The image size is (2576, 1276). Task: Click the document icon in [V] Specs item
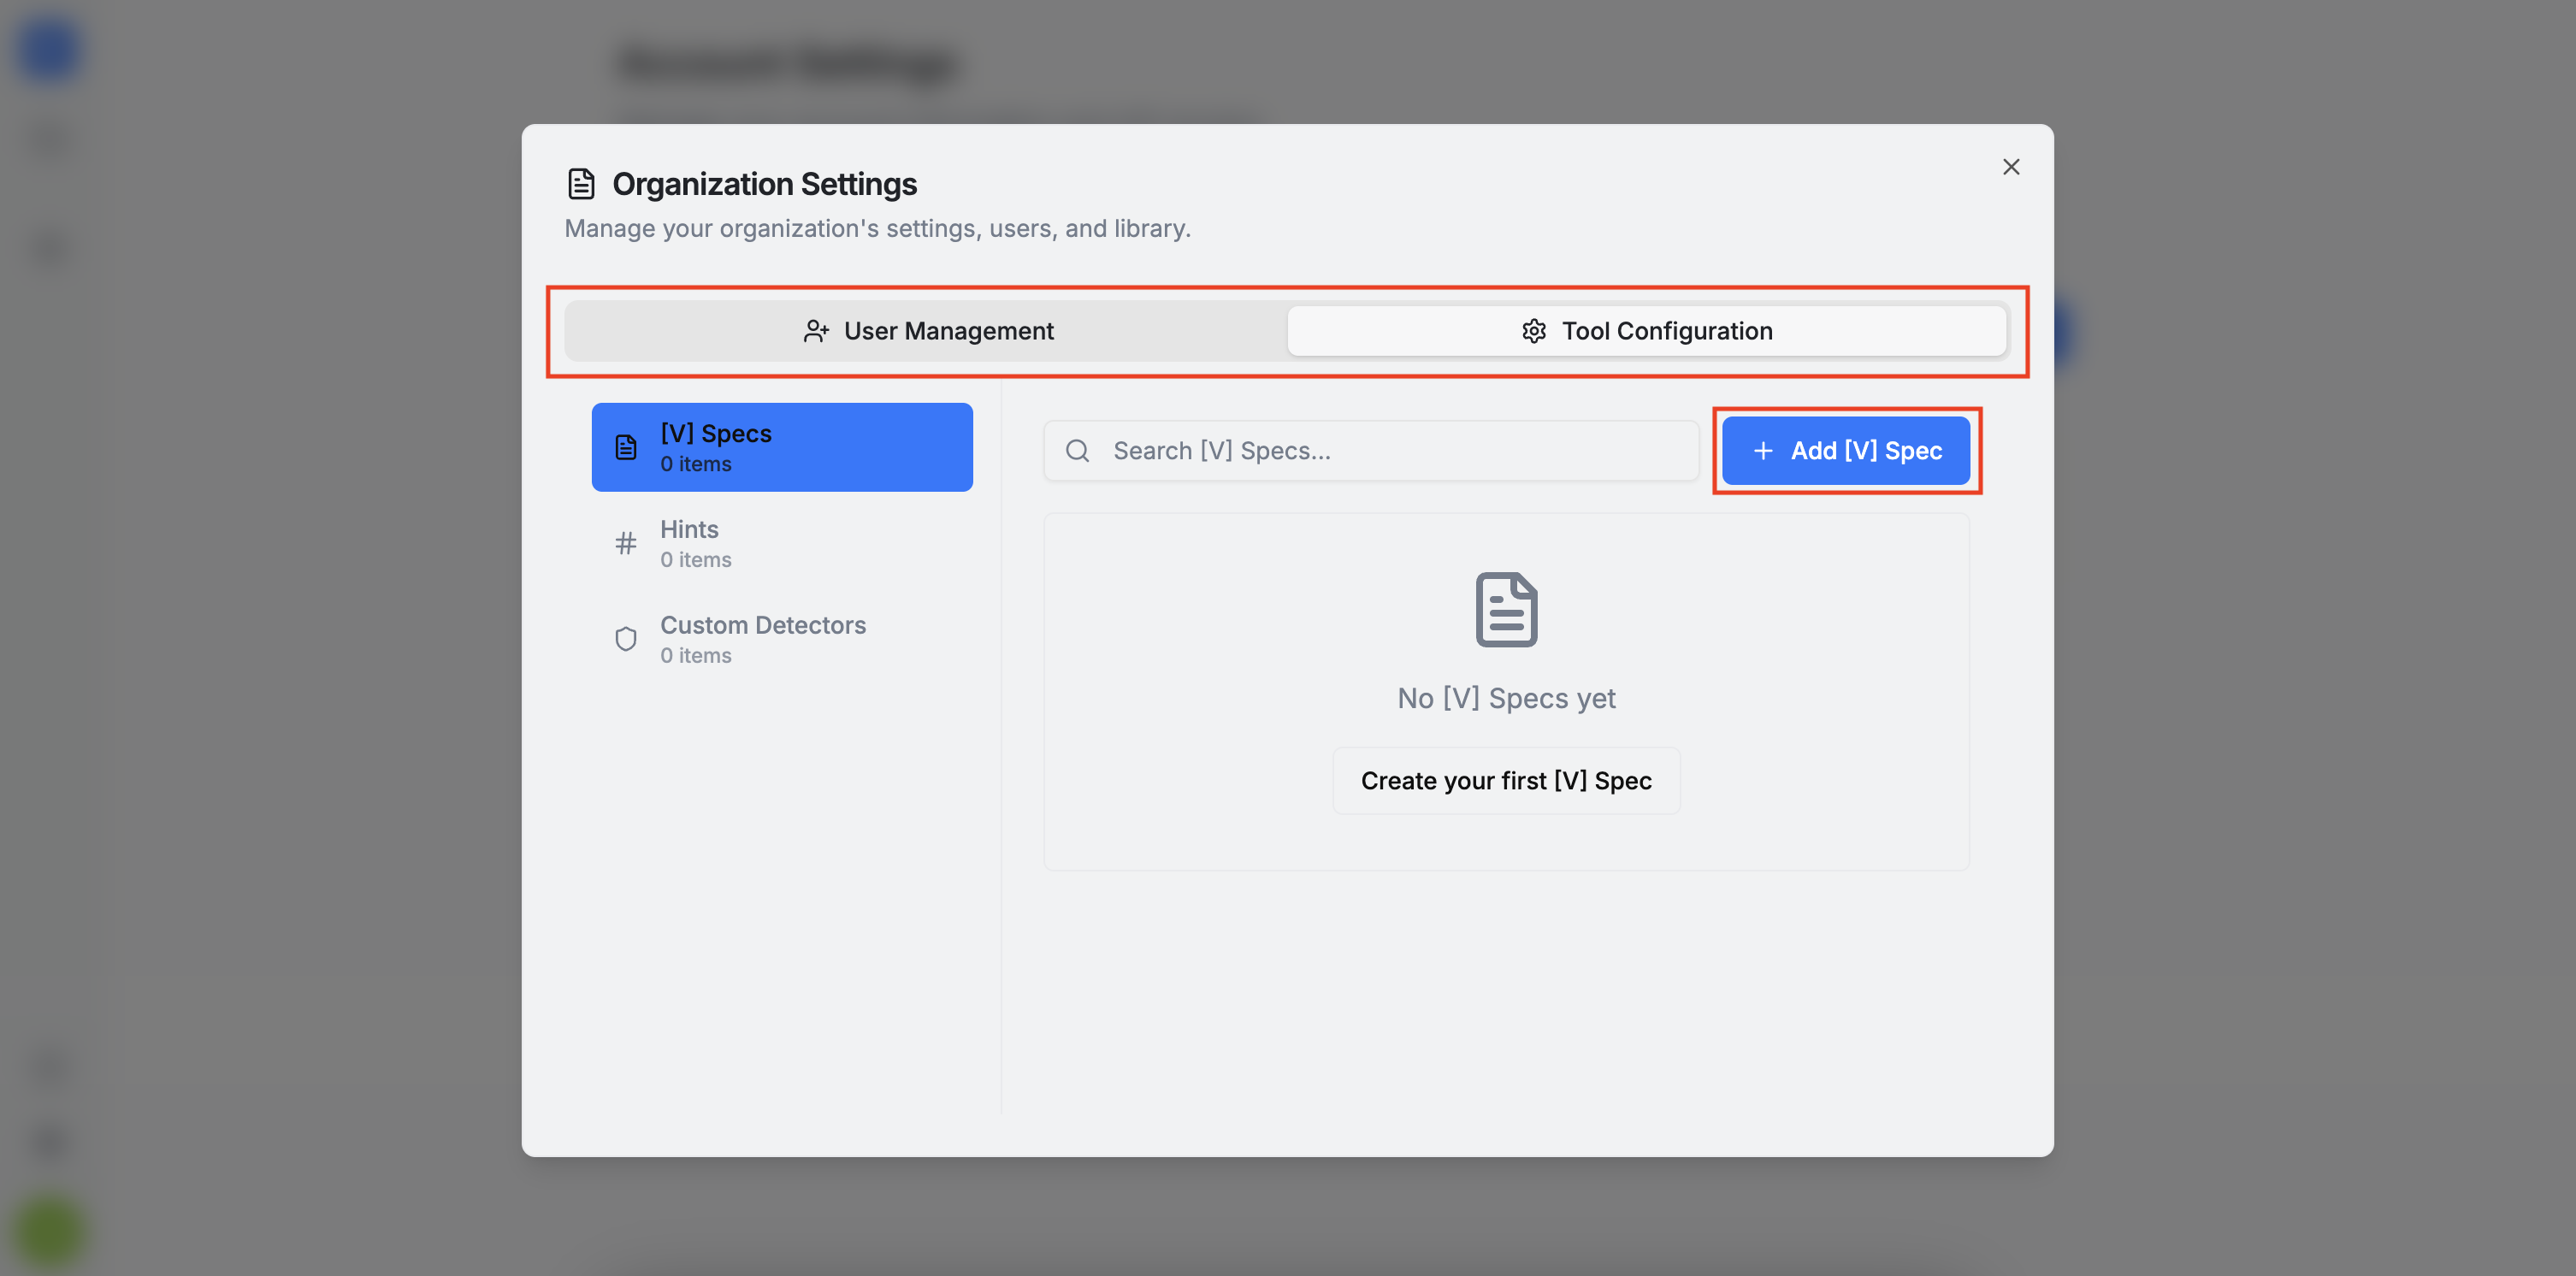[x=626, y=447]
